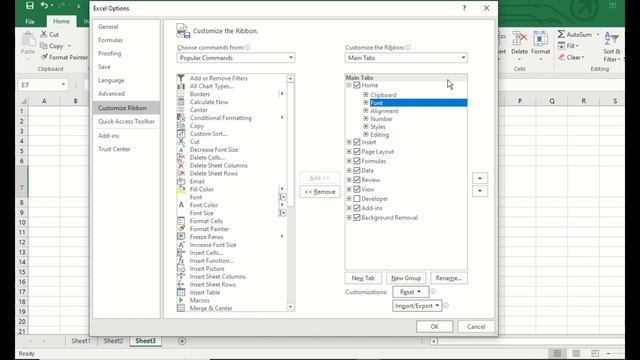This screenshot has height=360, width=640.
Task: Open the Proofing options category
Action: coord(109,53)
